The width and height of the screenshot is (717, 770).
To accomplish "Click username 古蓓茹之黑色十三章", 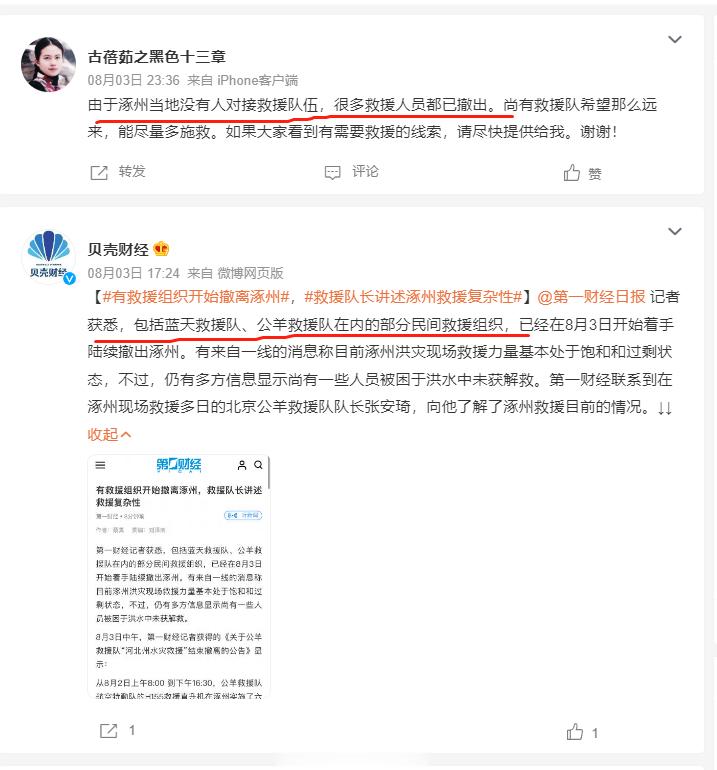I will click(157, 57).
